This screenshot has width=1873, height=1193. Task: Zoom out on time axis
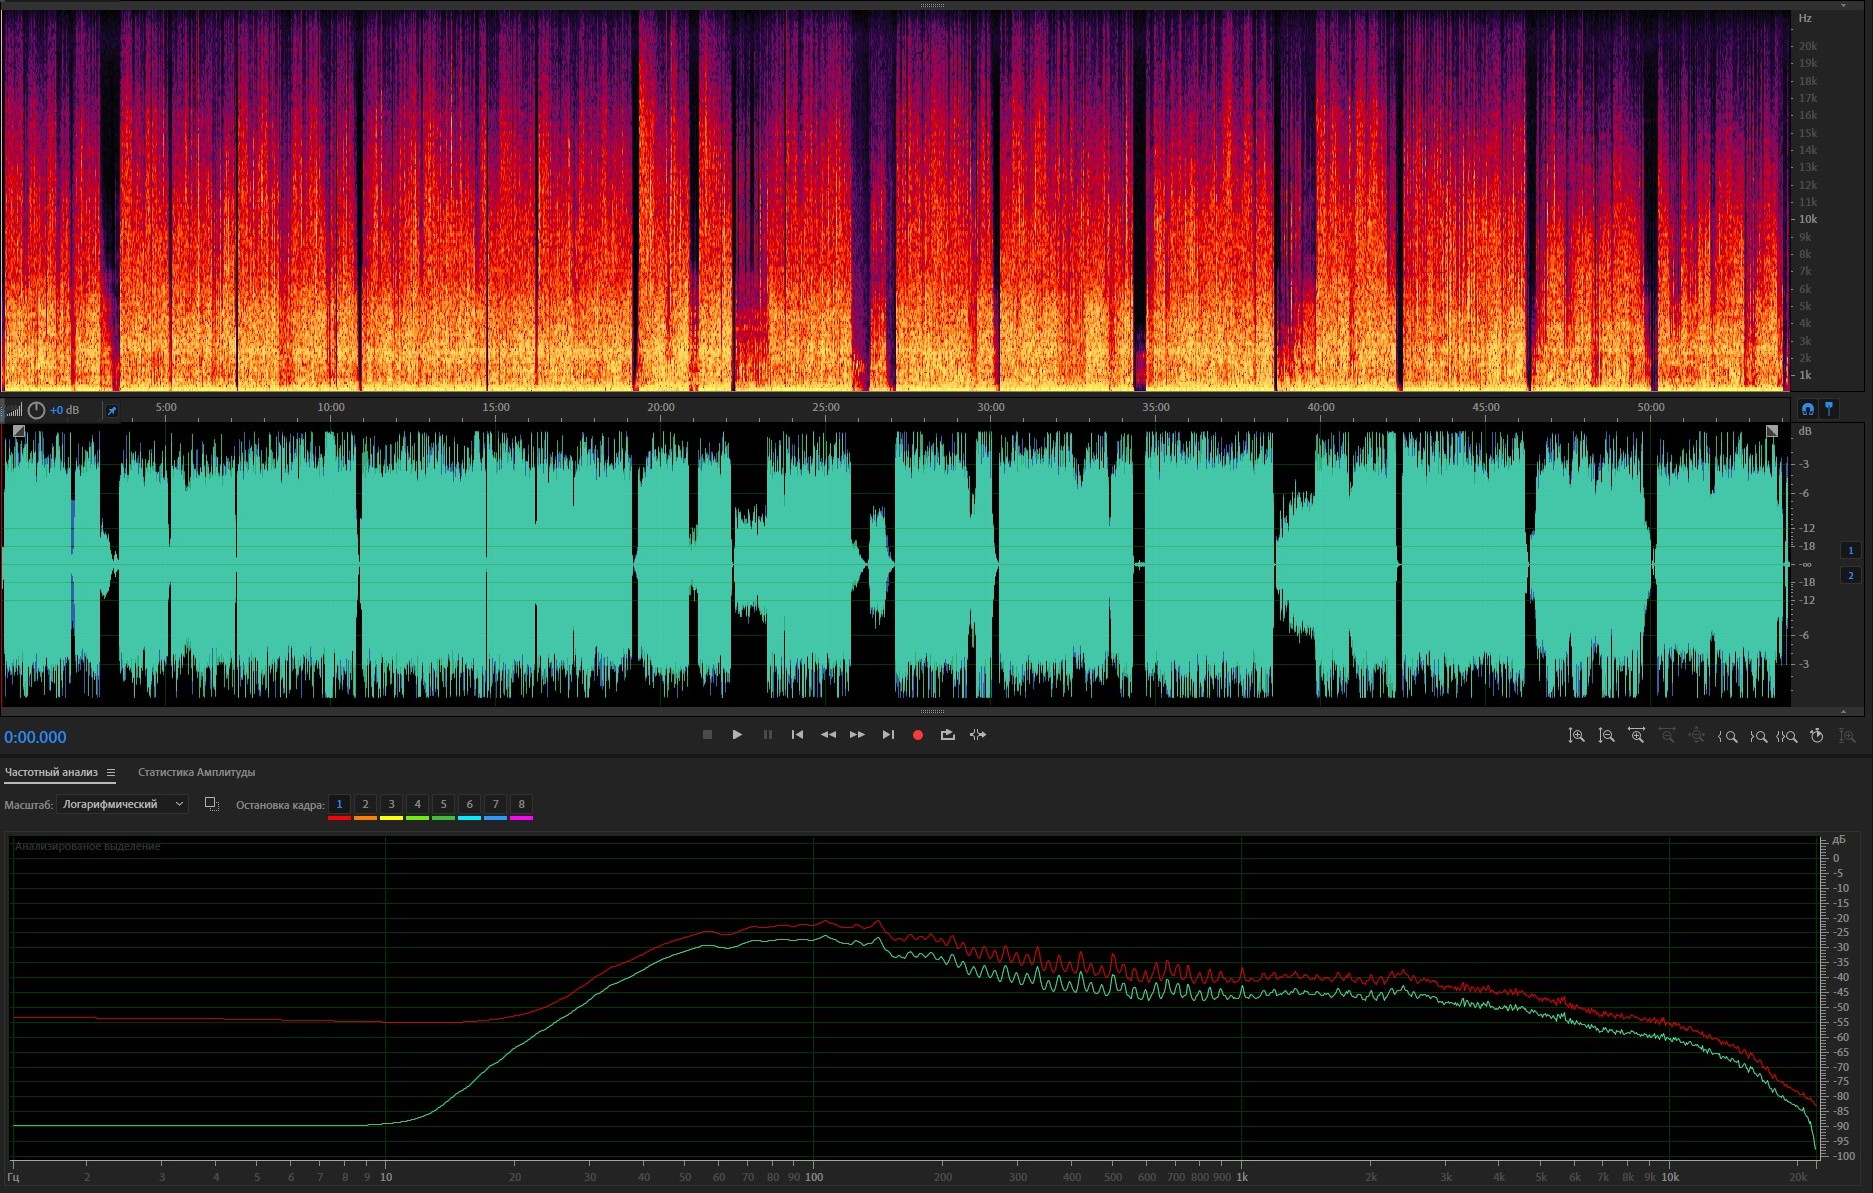click(1667, 736)
